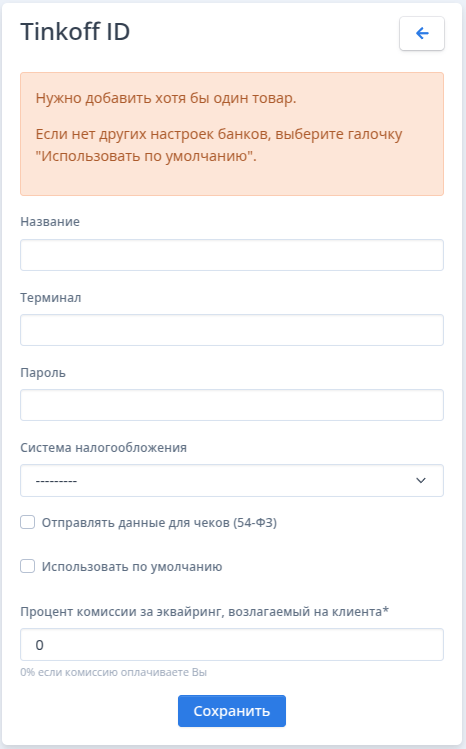The width and height of the screenshot is (466, 749).
Task: Click the blue Сохранить button
Action: point(232,711)
